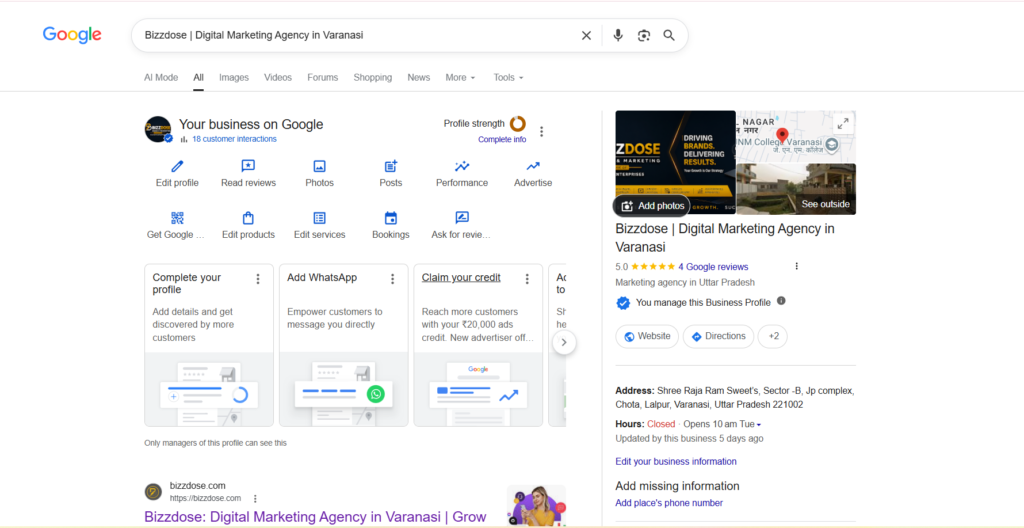
Task: Open Google Lens image search
Action: 644,35
